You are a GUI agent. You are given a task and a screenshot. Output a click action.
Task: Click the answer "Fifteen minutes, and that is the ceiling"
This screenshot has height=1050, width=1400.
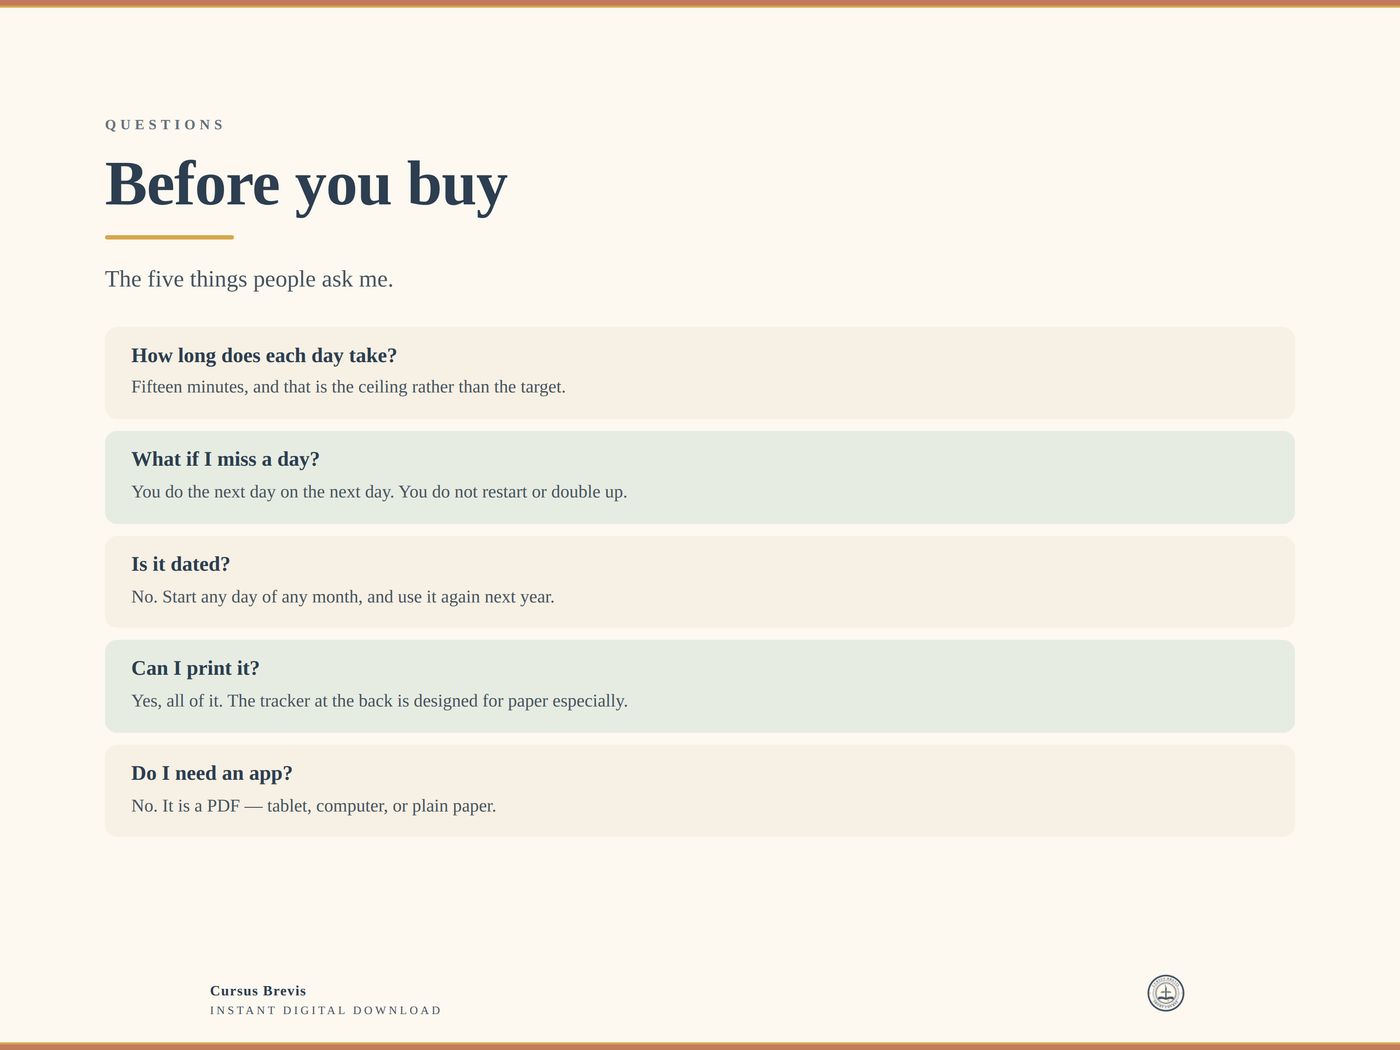(348, 387)
